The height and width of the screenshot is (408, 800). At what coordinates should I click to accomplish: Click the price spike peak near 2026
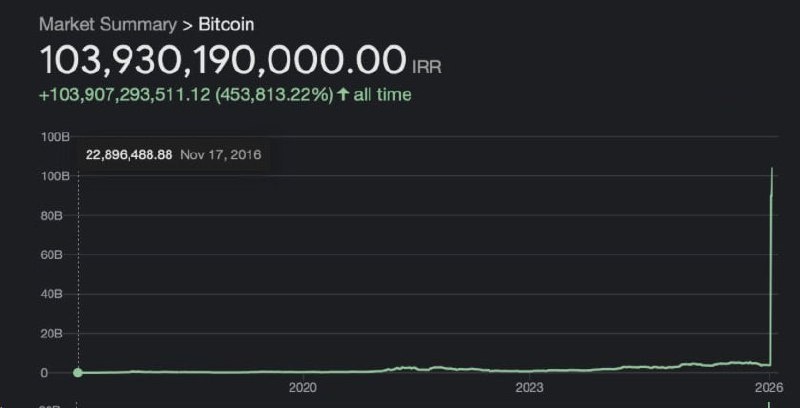point(772,169)
